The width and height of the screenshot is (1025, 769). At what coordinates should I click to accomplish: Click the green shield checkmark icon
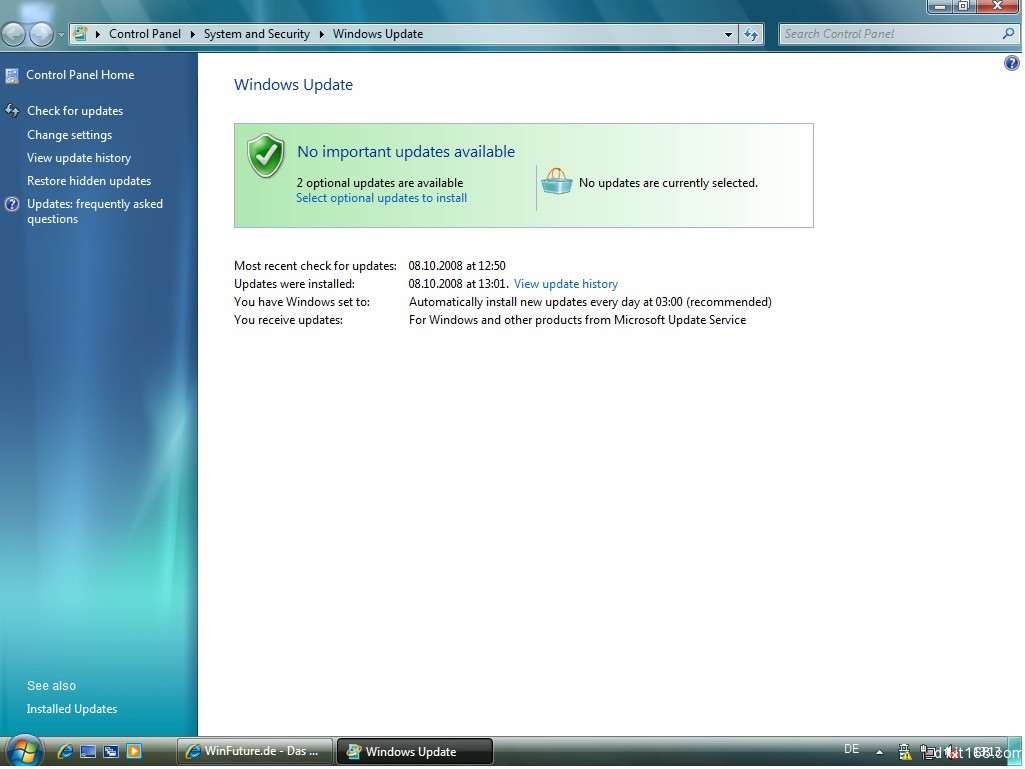pyautogui.click(x=265, y=156)
